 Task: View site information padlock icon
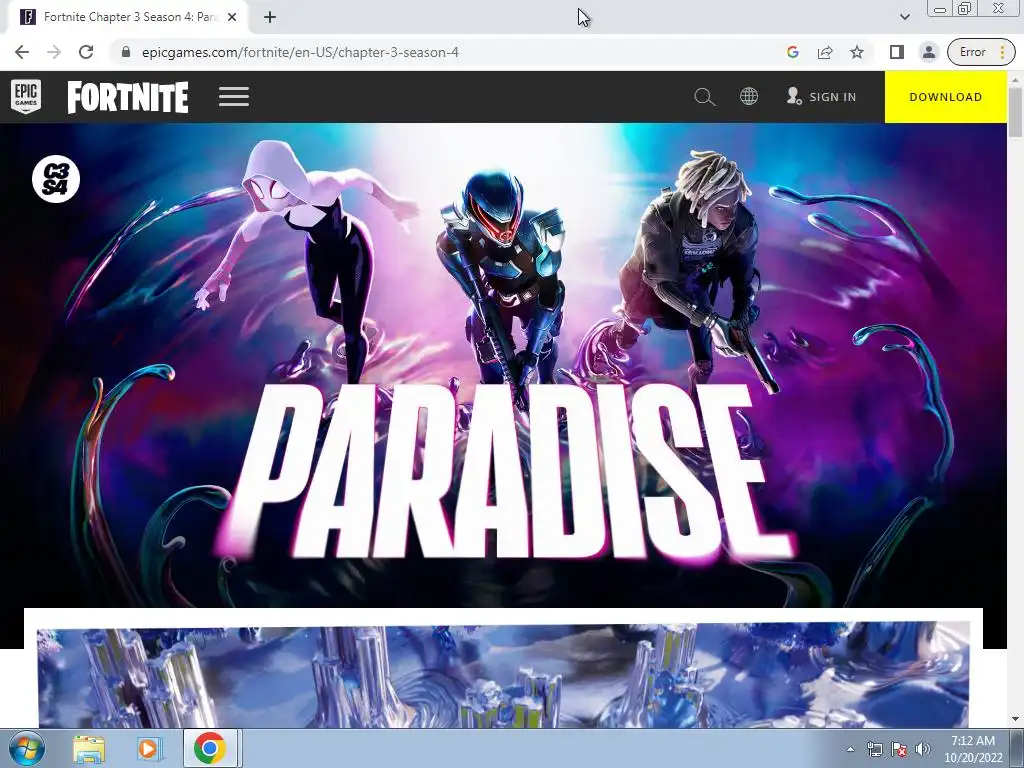[x=126, y=52]
